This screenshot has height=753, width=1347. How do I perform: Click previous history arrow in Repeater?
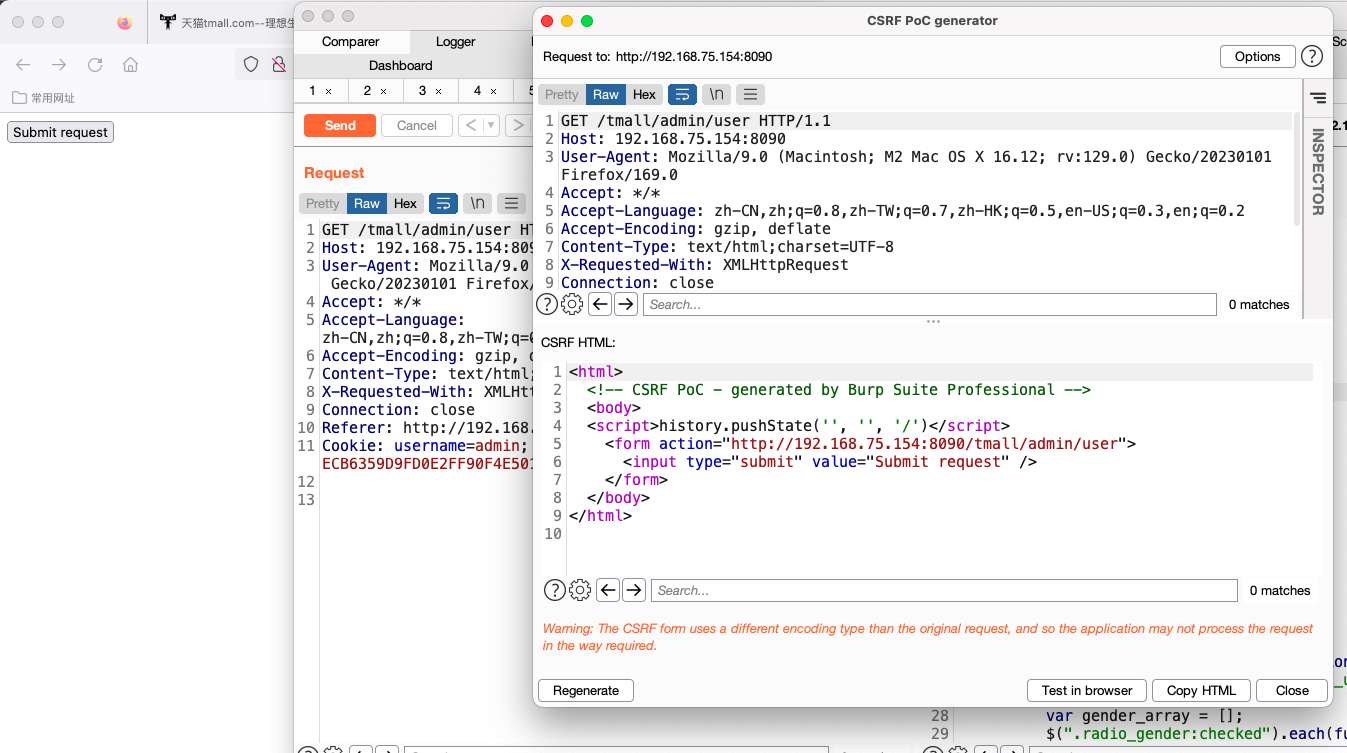[x=471, y=125]
